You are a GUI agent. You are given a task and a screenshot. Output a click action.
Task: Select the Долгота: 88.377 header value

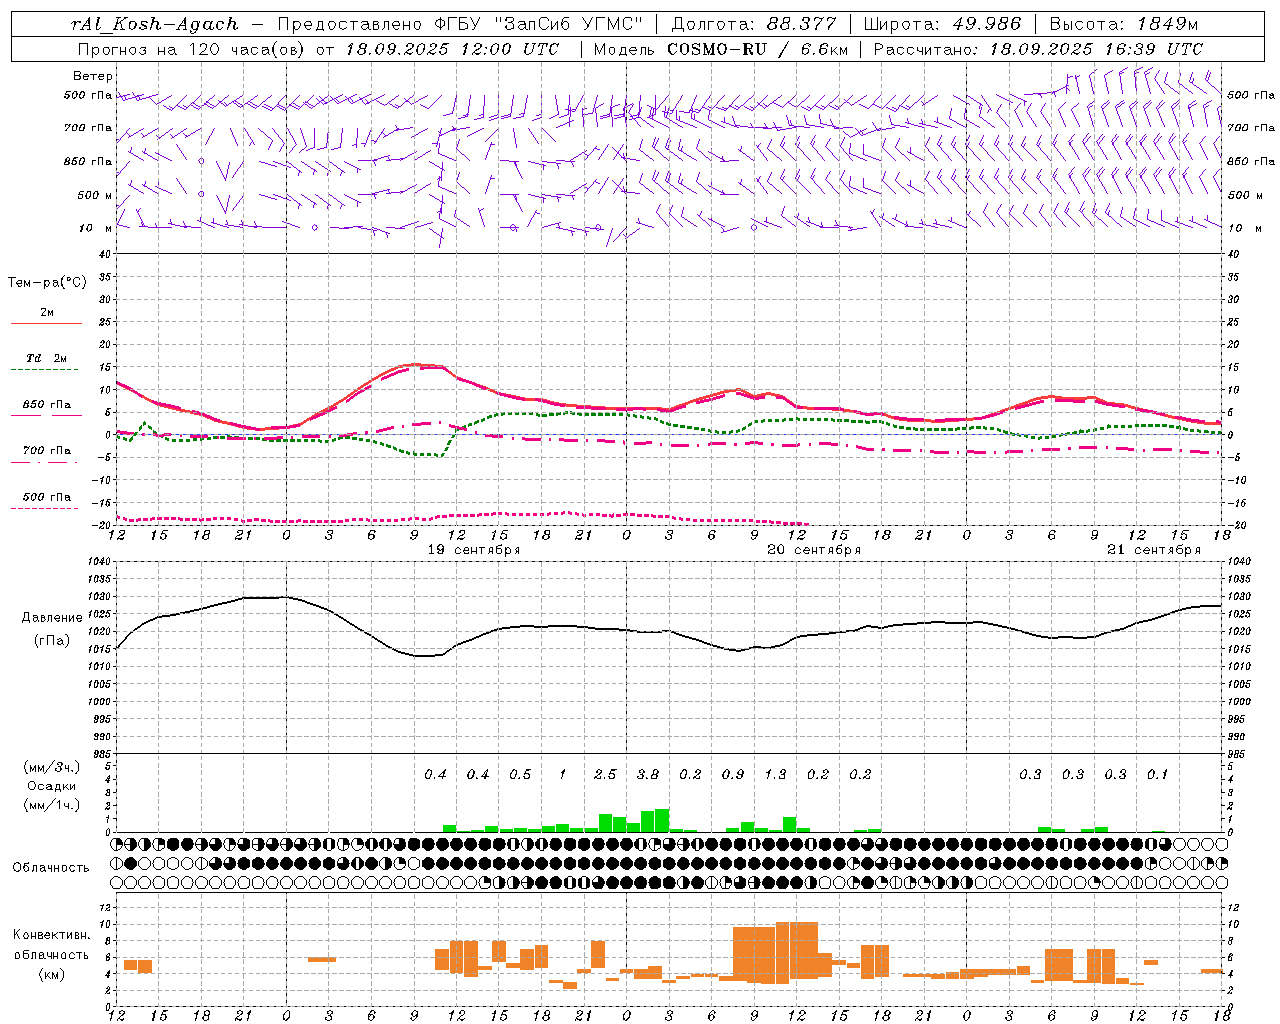click(754, 24)
